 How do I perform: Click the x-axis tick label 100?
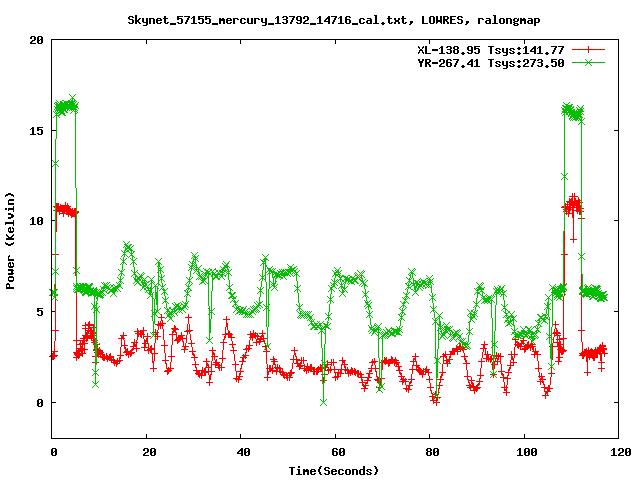click(527, 452)
